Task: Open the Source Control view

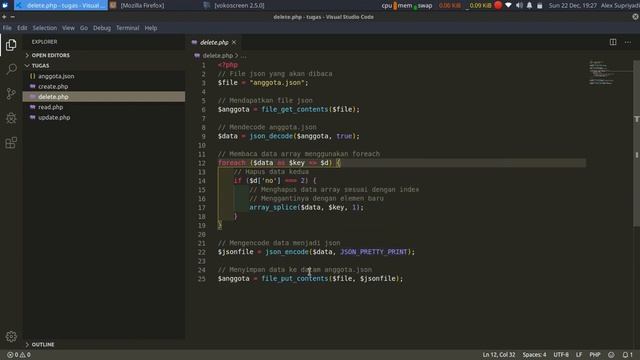Action: pyautogui.click(x=11, y=93)
